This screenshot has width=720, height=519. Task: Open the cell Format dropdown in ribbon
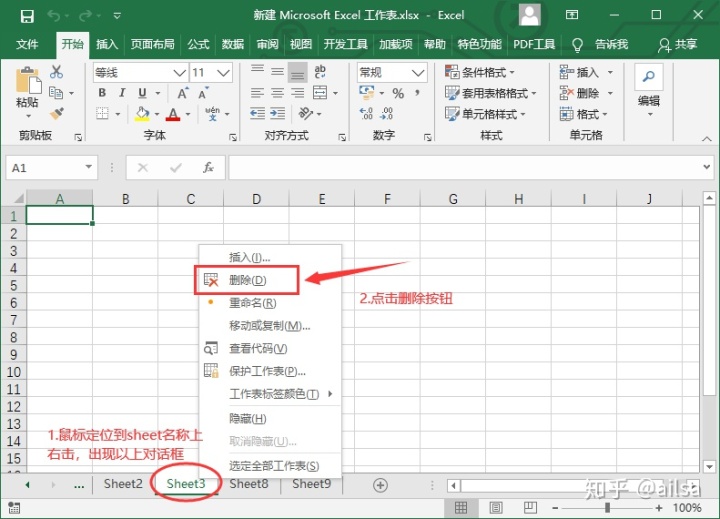pyautogui.click(x=584, y=114)
